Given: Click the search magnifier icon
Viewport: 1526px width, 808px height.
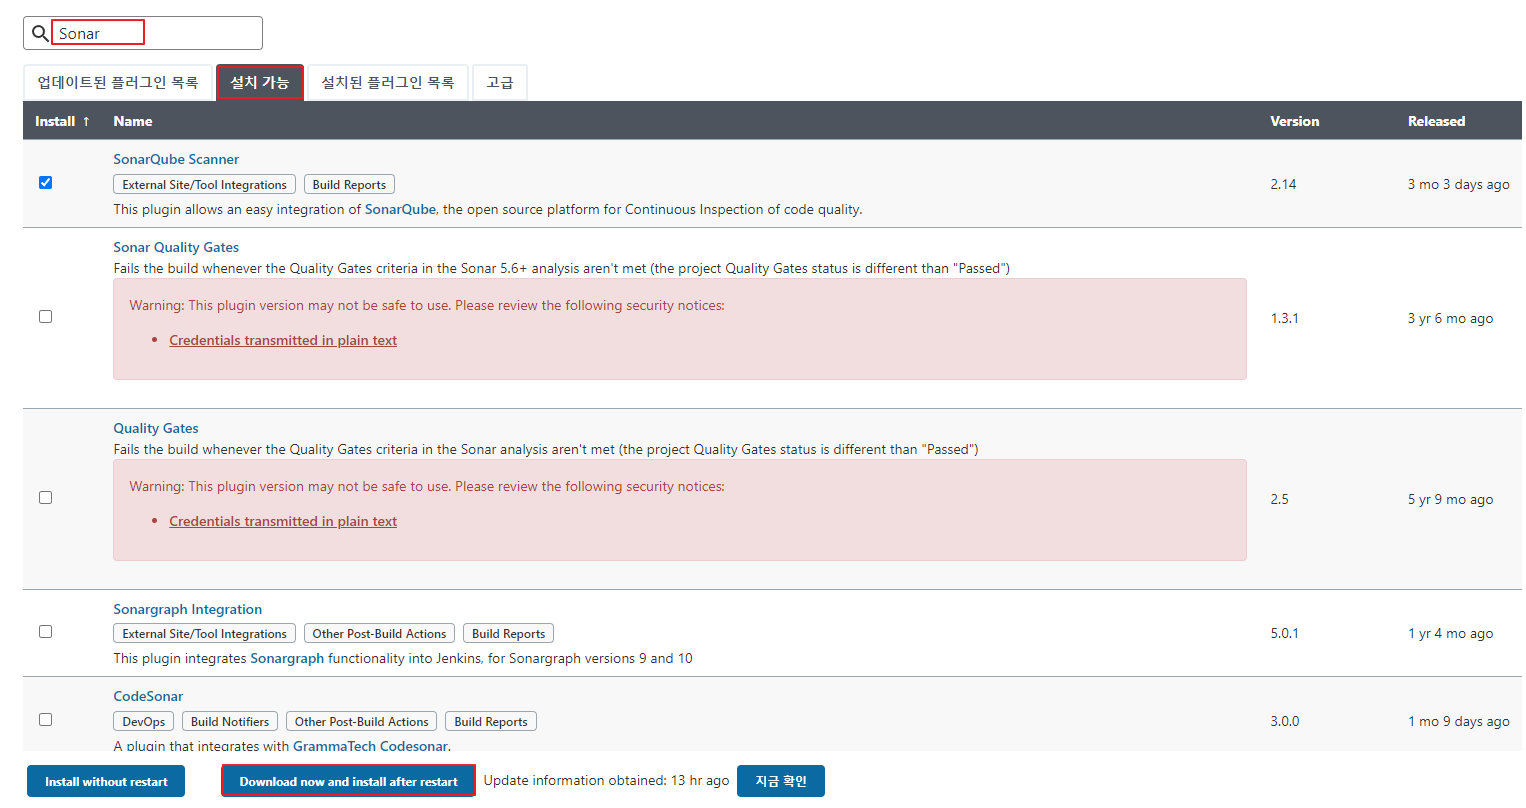Looking at the screenshot, I should [40, 33].
